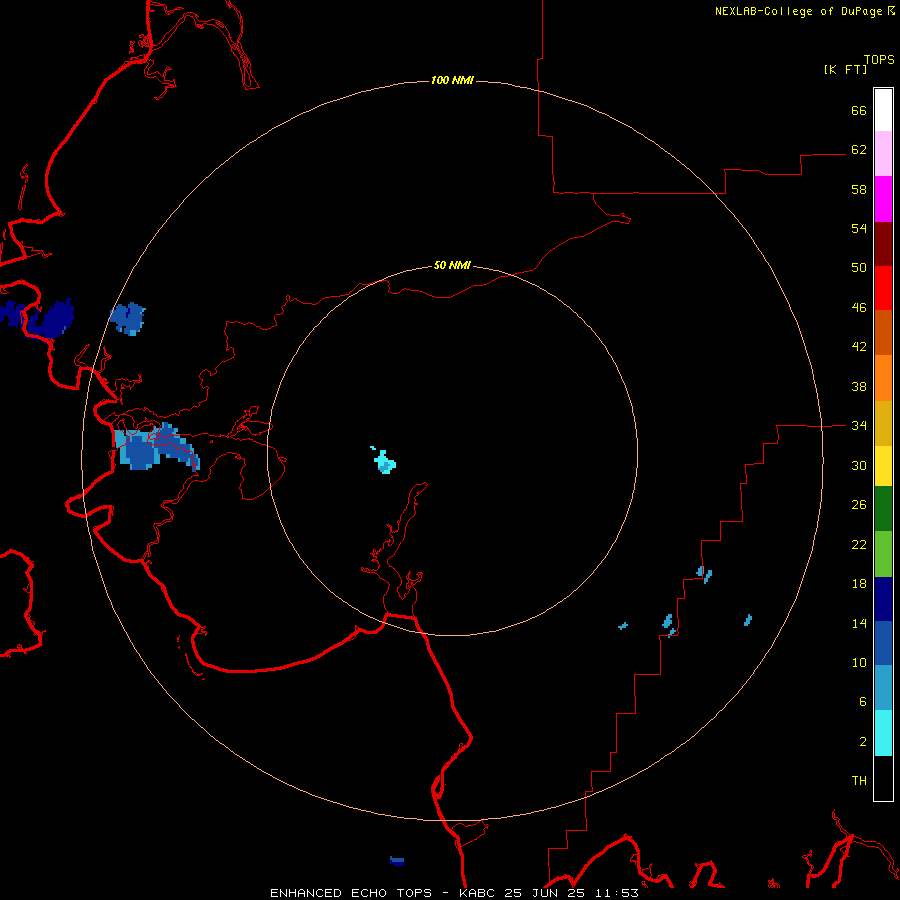Image resolution: width=900 pixels, height=900 pixels.
Task: Click the legend value 58
Action: 859,189
